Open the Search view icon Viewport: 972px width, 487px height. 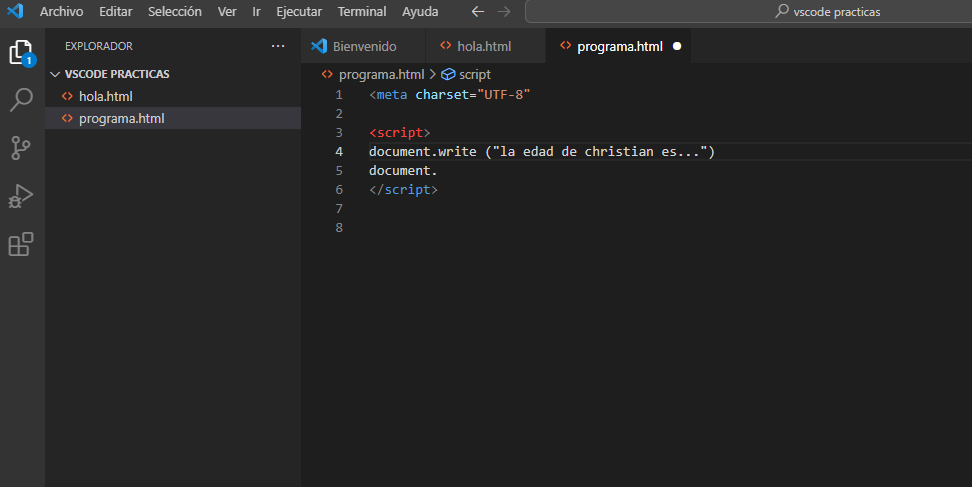tap(21, 100)
